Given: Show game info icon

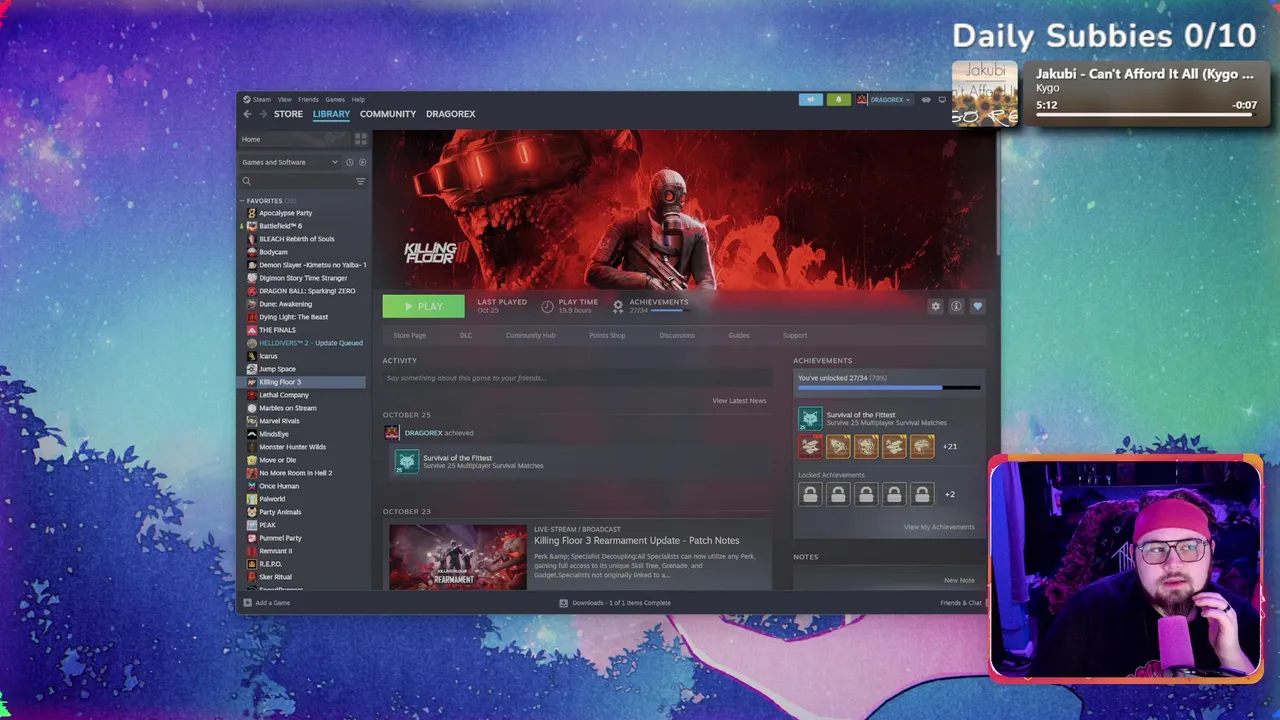Looking at the screenshot, I should [956, 306].
